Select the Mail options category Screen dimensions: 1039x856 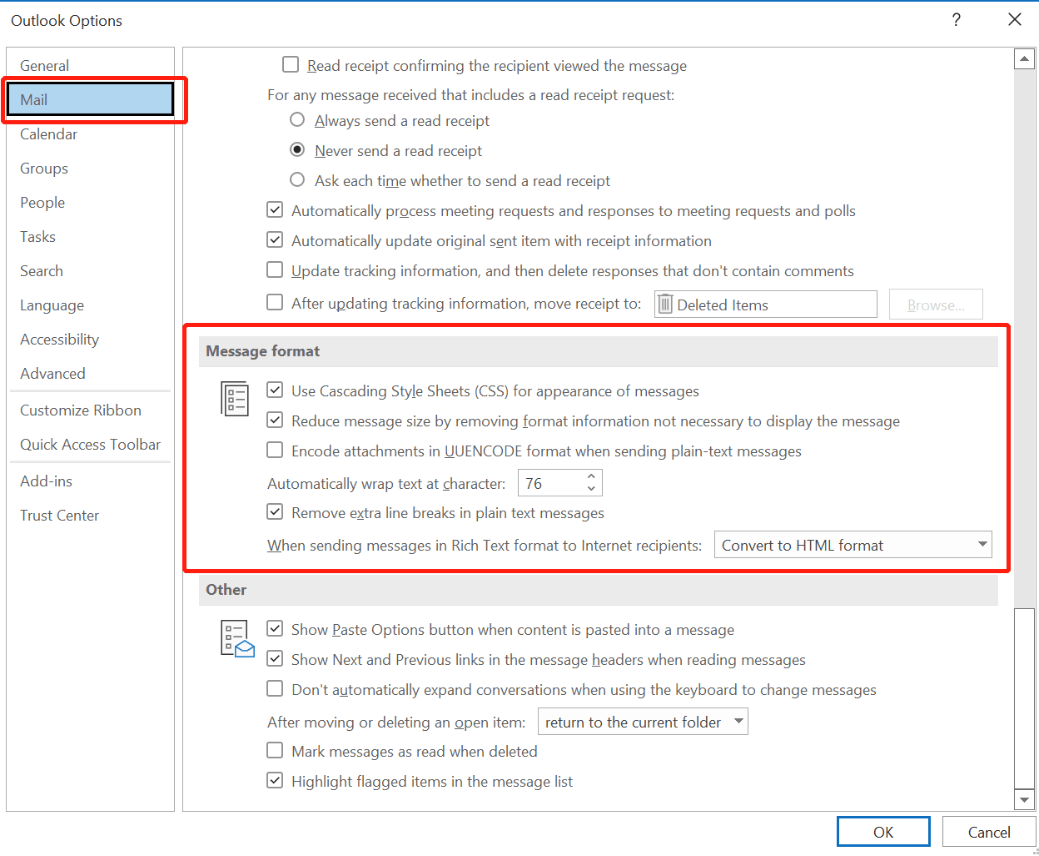click(x=90, y=99)
